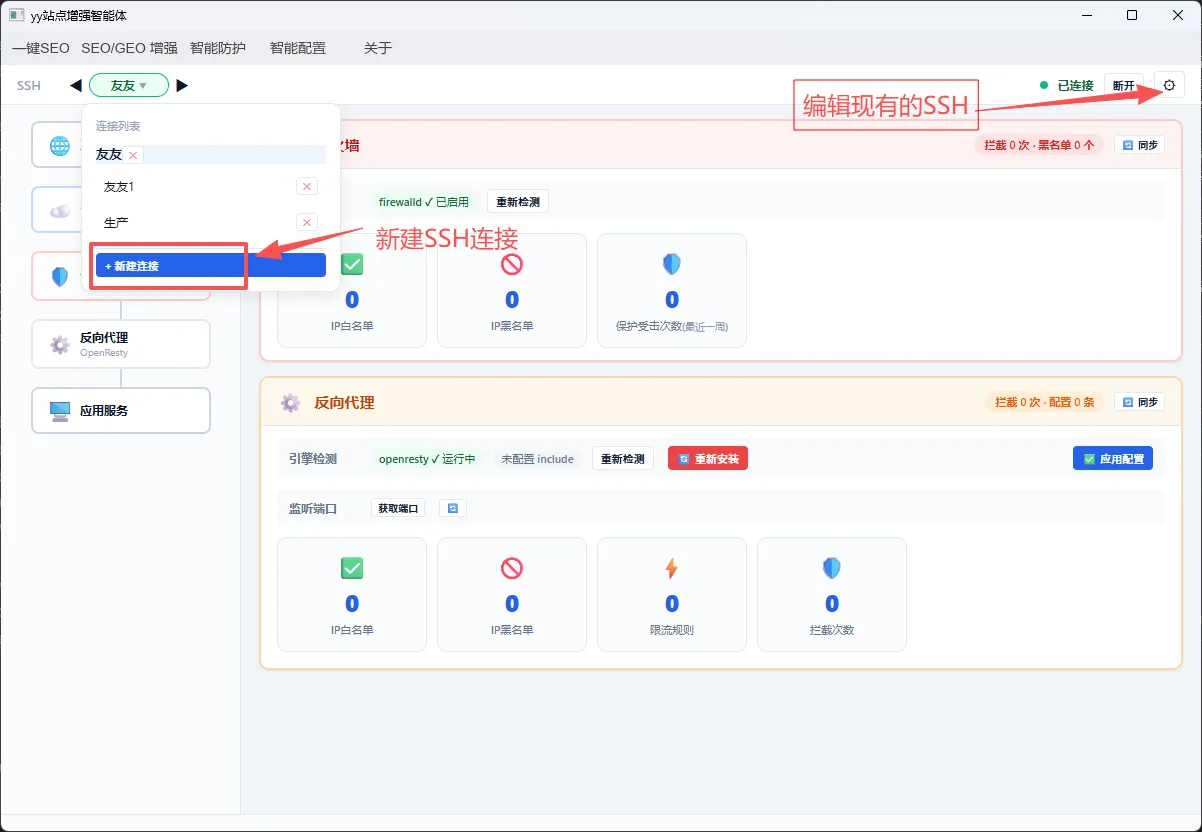1202x832 pixels.
Task: Open the 智能防护 menu
Action: point(218,48)
